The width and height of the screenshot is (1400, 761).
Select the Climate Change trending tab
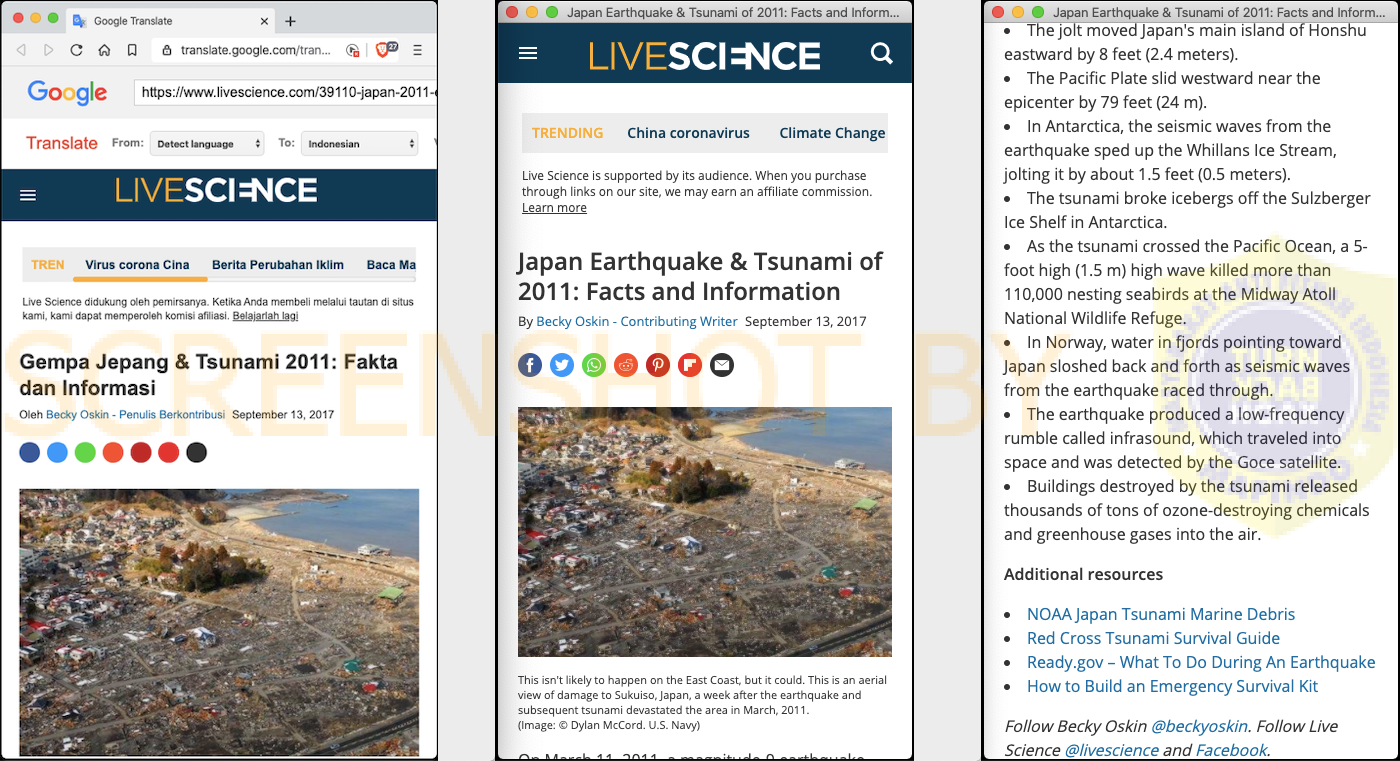click(832, 133)
